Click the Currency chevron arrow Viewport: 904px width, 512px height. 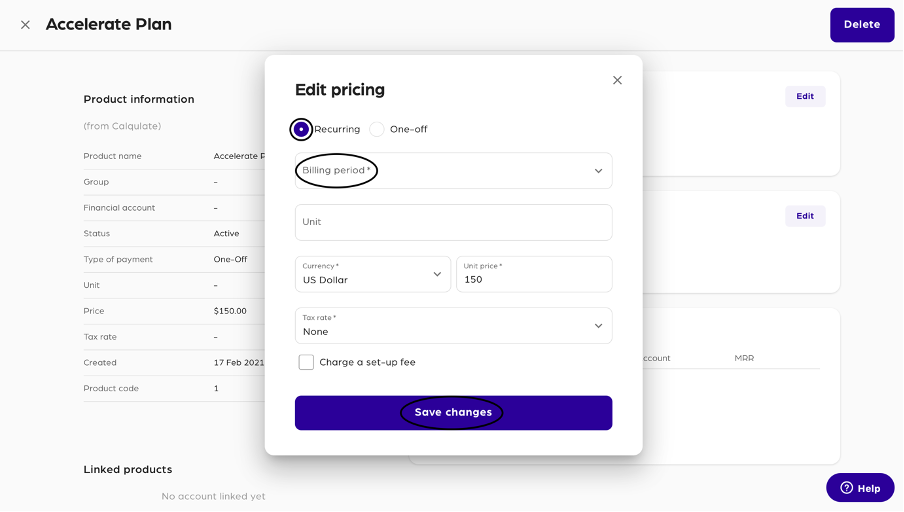[437, 274]
